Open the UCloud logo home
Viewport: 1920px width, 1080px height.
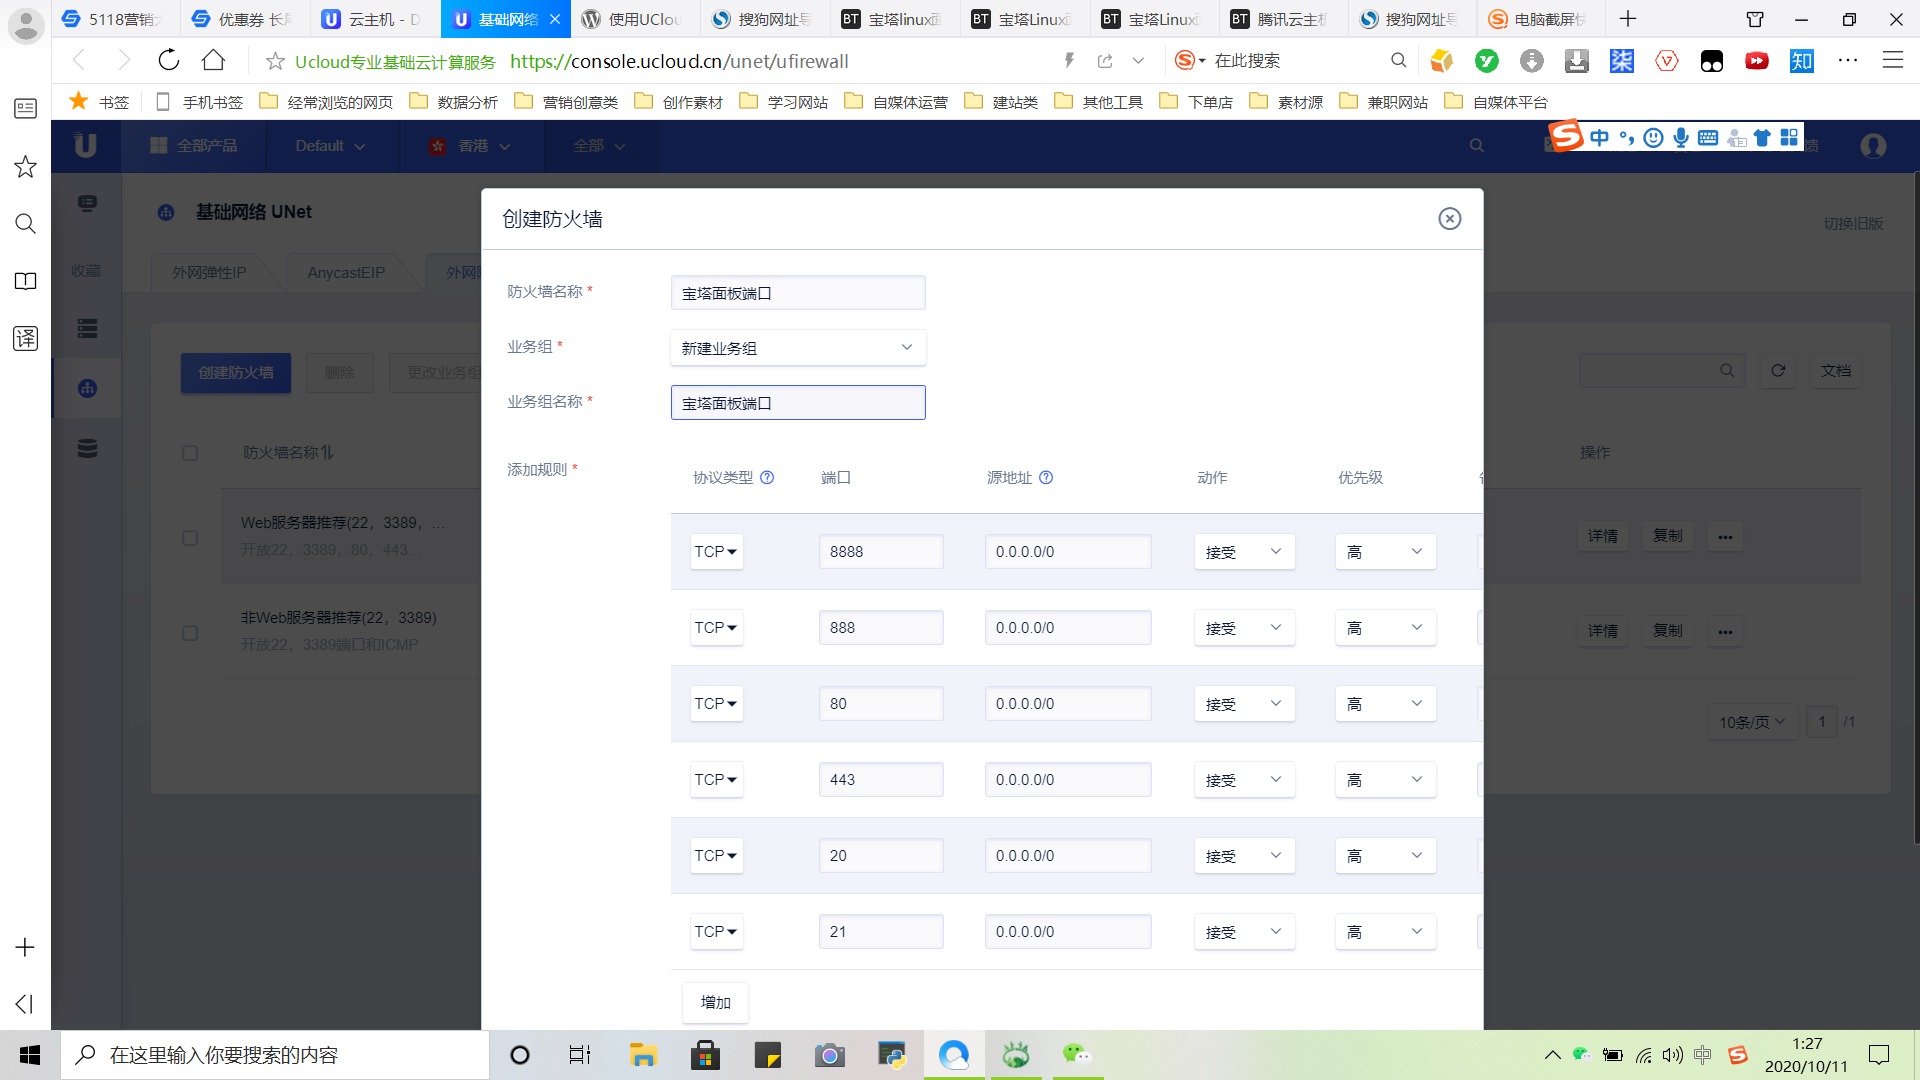(86, 146)
